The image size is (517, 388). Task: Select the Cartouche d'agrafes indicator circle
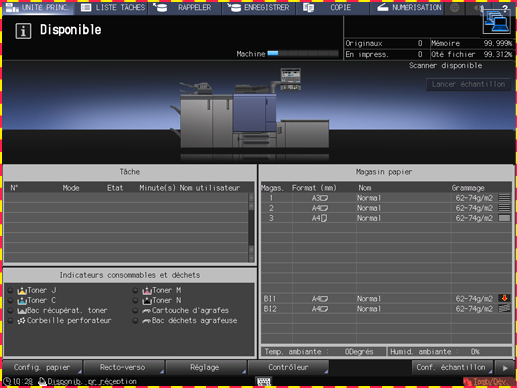pos(135,311)
